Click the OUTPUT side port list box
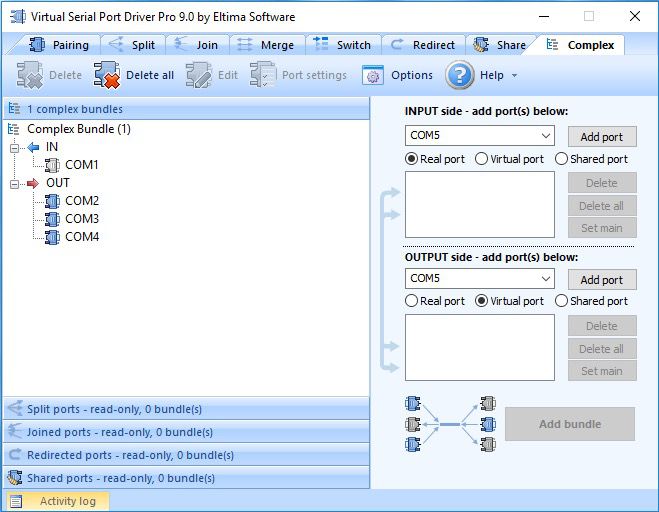The width and height of the screenshot is (659, 512). tap(480, 347)
